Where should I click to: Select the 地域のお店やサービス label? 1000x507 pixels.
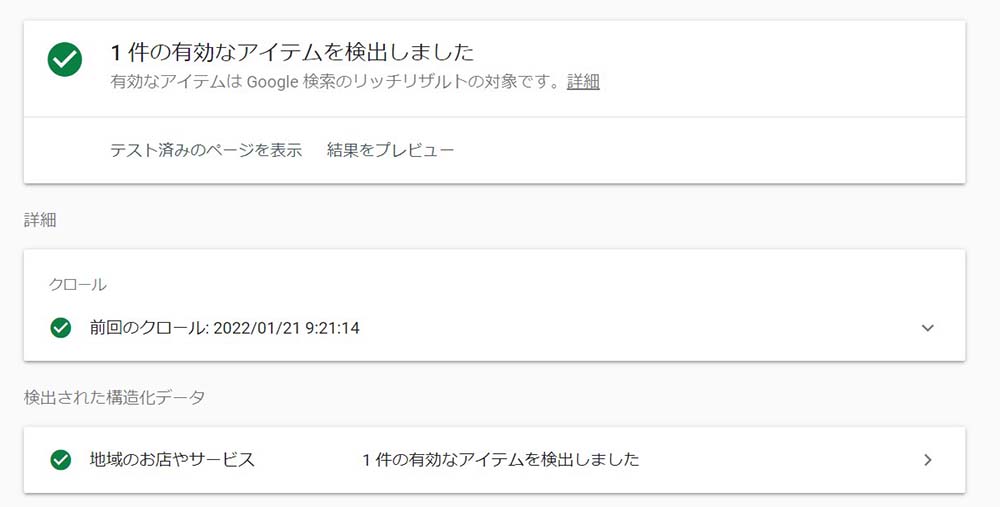172,460
